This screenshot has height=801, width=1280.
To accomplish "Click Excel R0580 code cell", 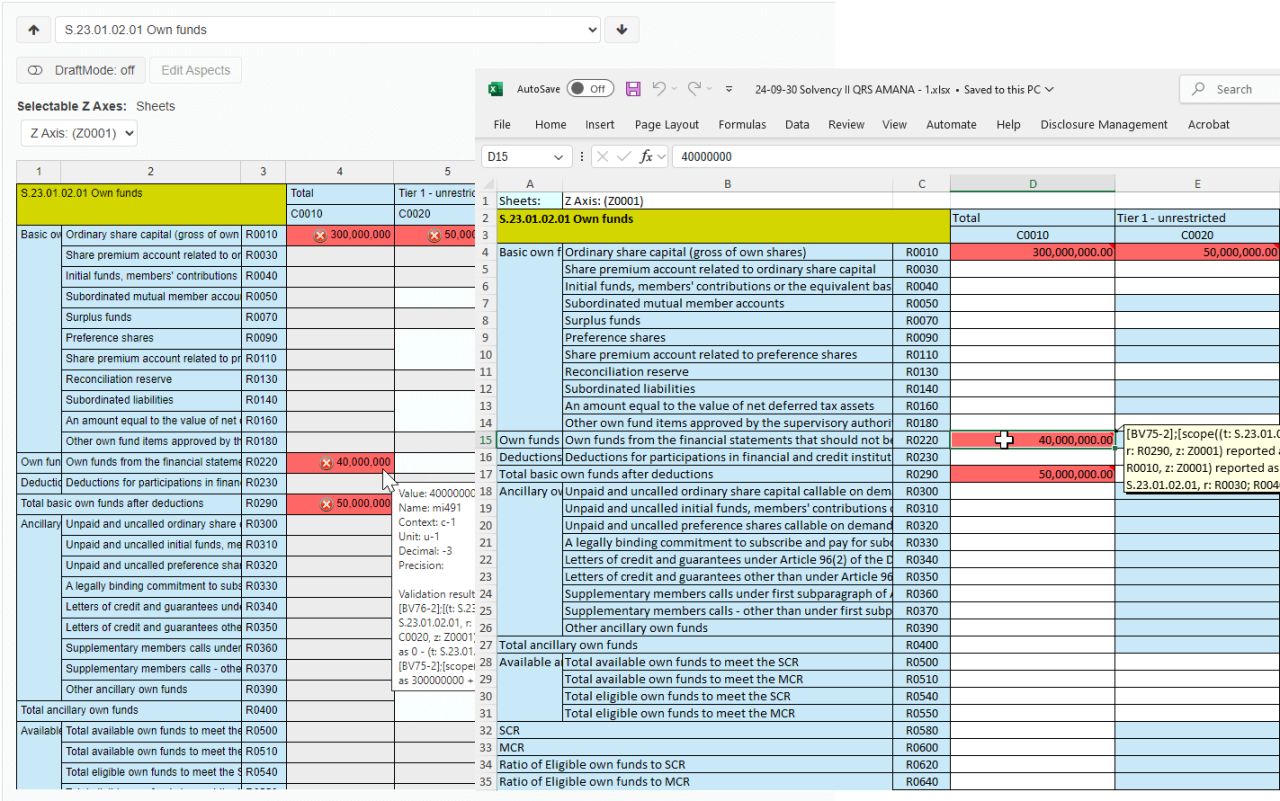I will click(x=921, y=730).
